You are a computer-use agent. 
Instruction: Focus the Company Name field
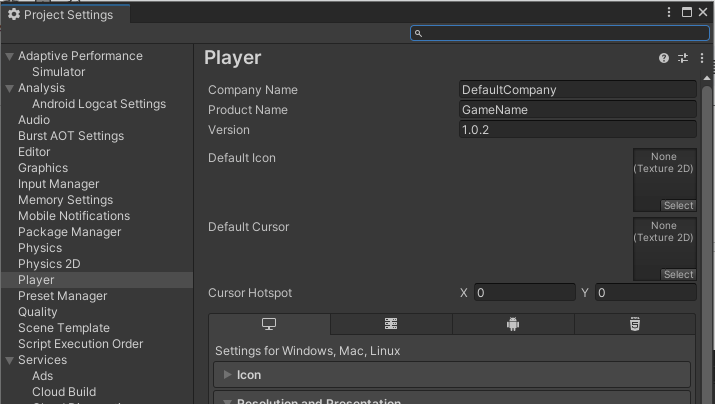click(x=578, y=90)
